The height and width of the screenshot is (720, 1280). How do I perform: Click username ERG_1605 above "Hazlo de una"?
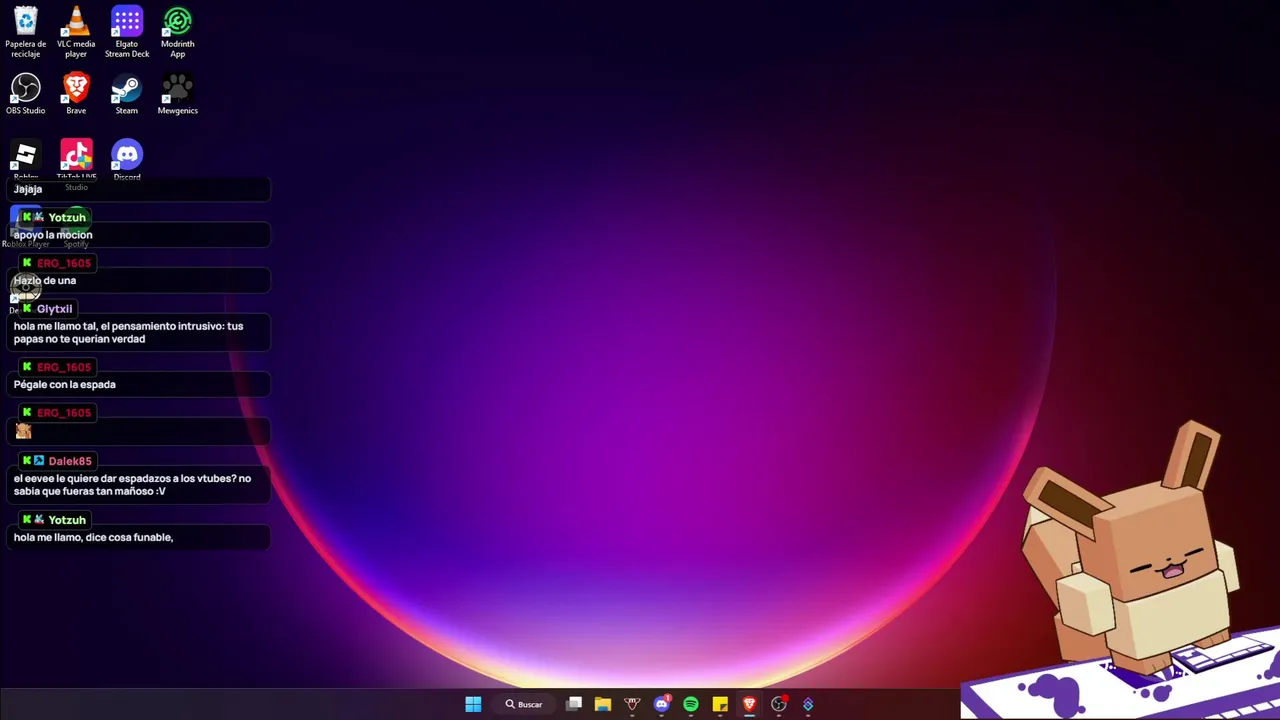tap(64, 263)
